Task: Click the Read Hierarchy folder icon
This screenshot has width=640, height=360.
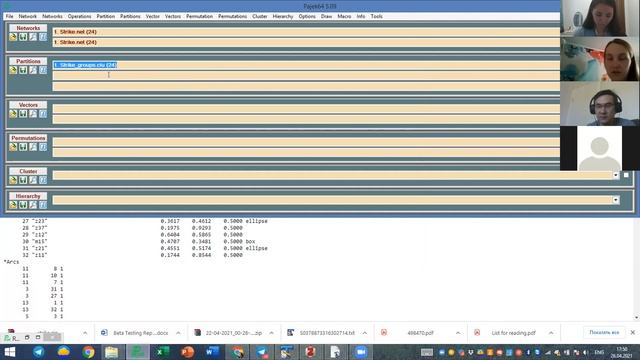Action: coord(13,205)
